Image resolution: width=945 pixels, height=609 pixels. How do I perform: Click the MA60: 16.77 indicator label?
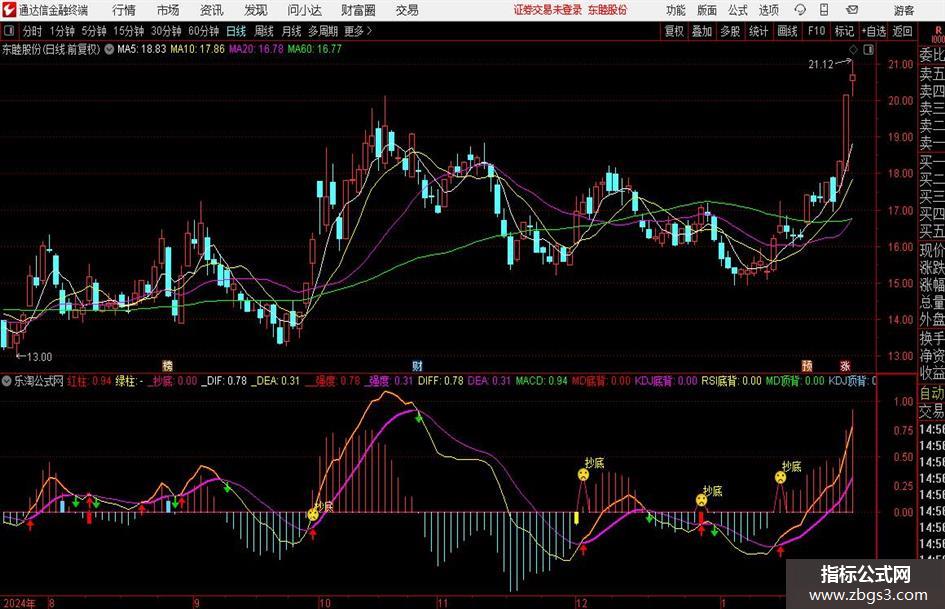point(315,49)
